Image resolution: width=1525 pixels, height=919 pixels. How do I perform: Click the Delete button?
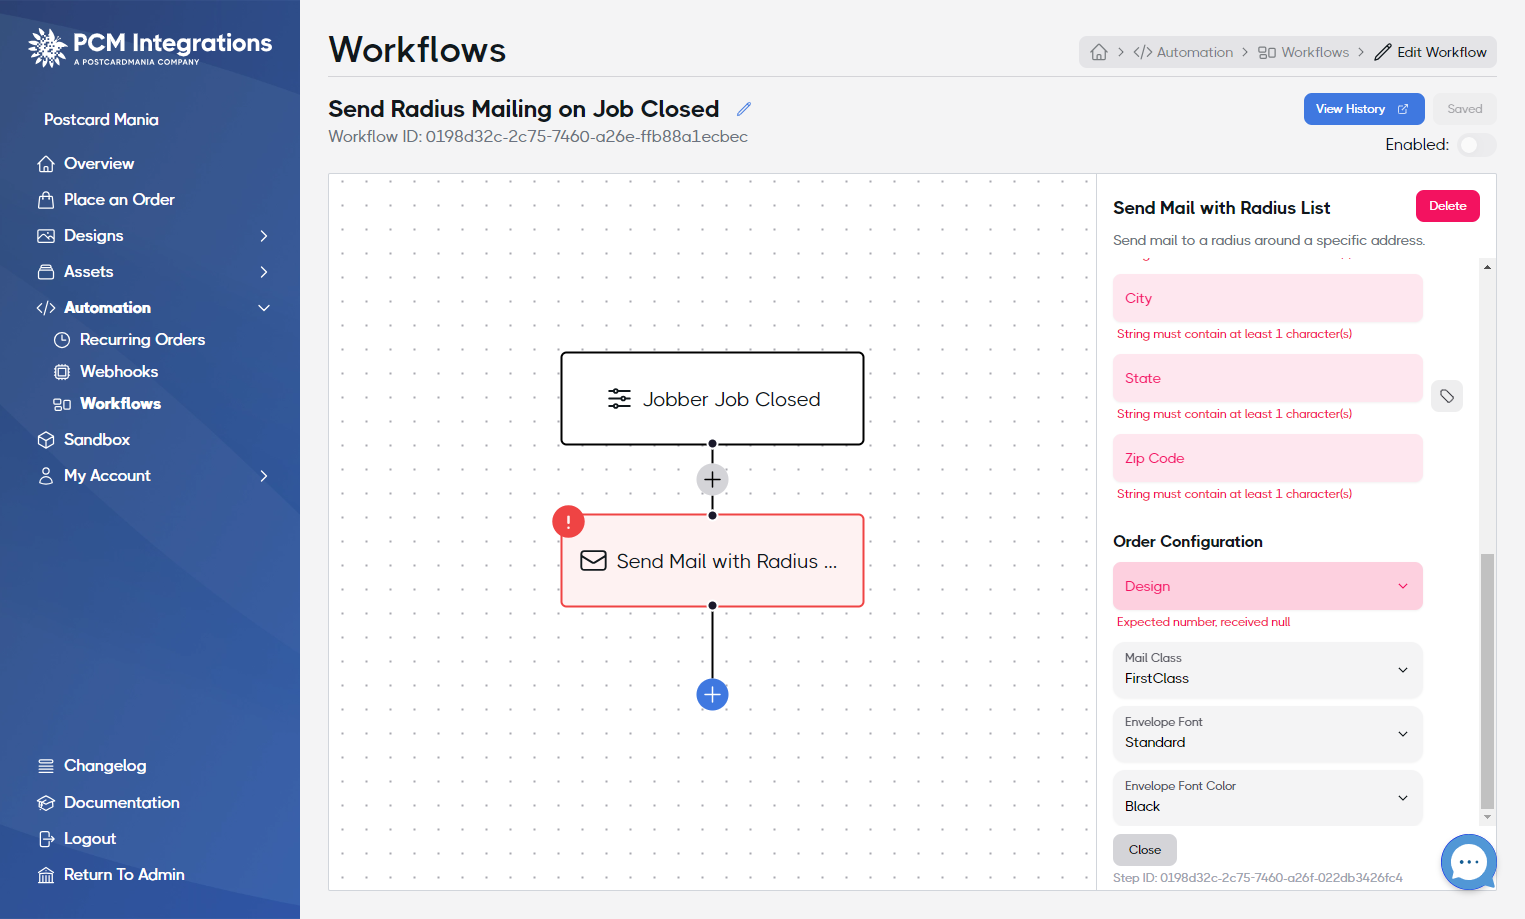point(1448,206)
